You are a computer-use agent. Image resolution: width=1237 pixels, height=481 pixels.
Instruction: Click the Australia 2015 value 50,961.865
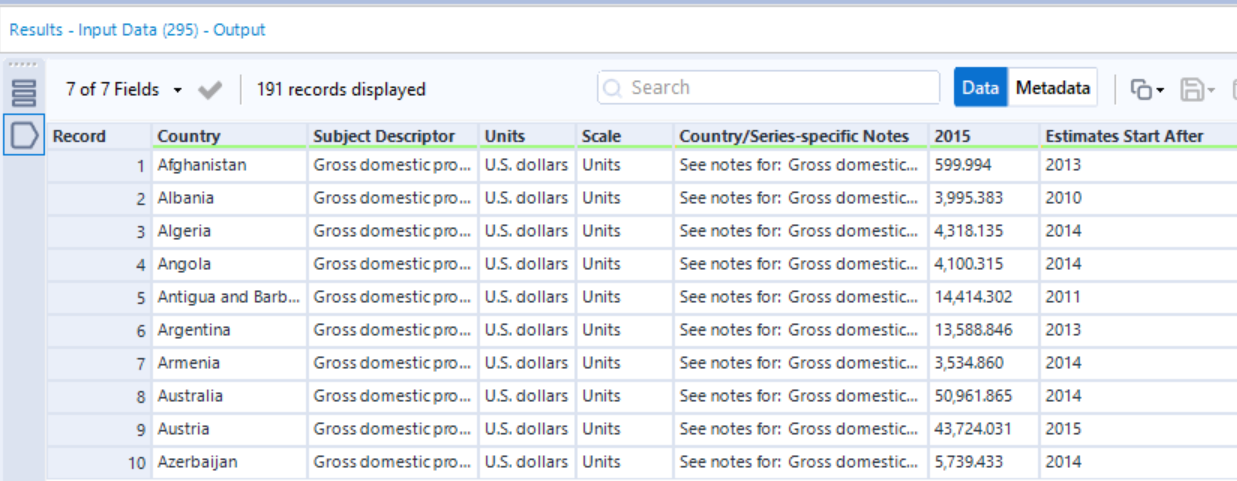(x=973, y=396)
